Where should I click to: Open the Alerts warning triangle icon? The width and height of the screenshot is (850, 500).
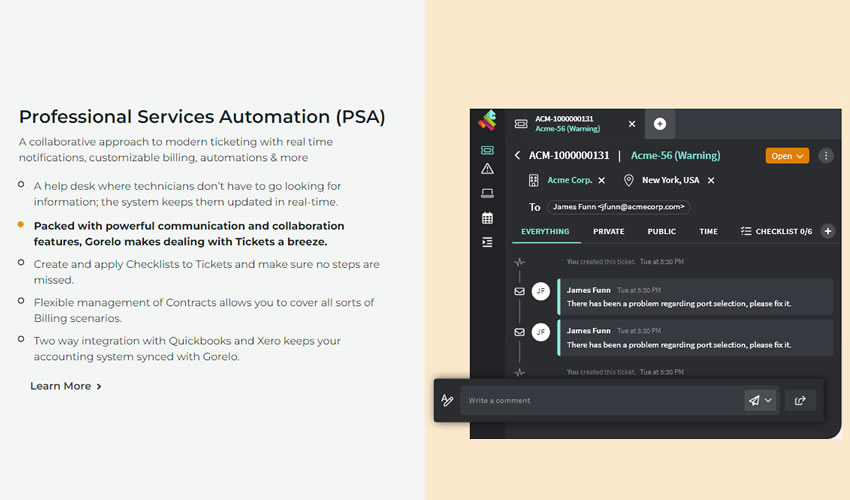[487, 169]
